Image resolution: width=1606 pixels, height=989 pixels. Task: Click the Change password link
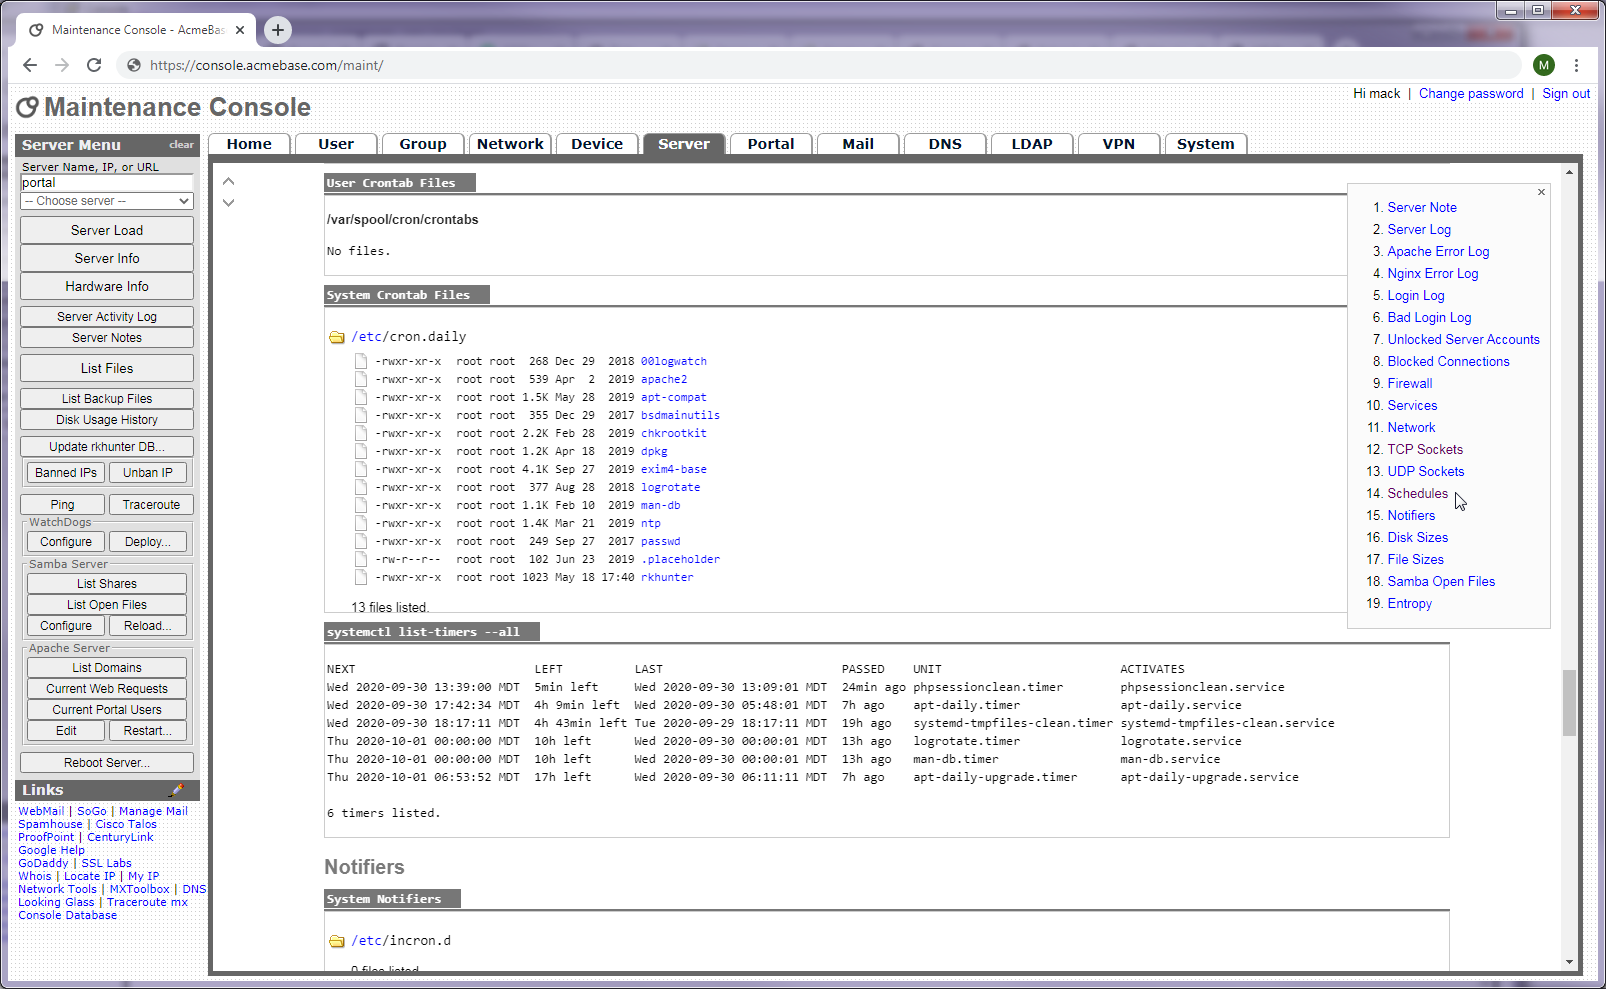[1471, 93]
